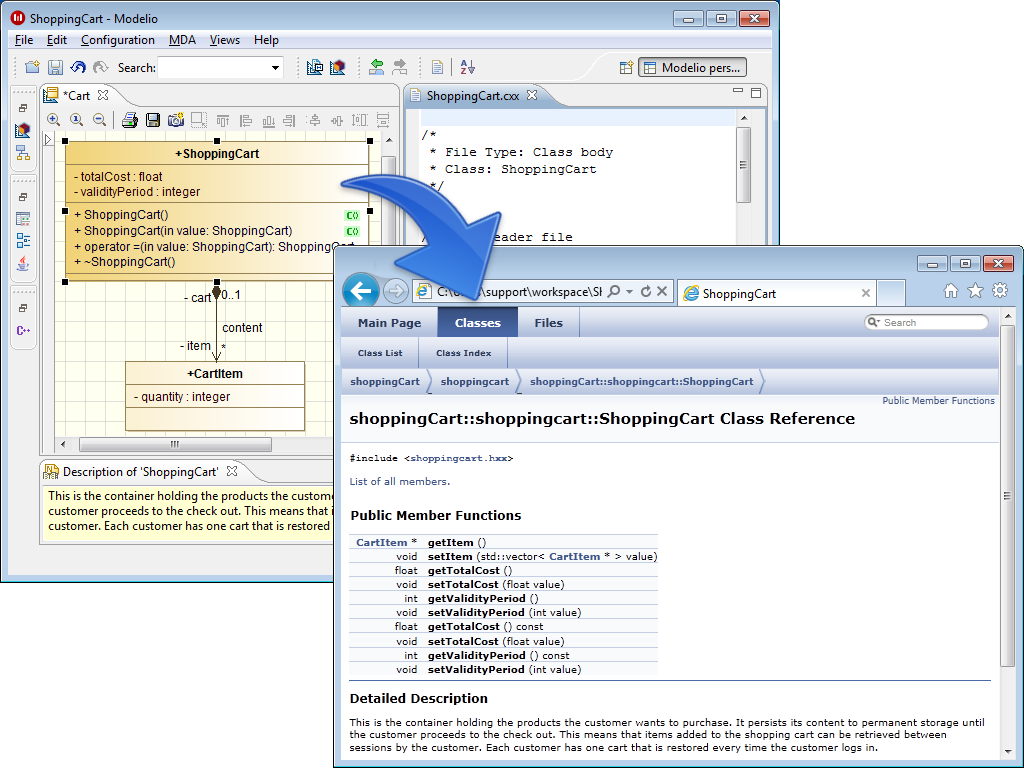Click the A-Z sort toolbar icon

click(467, 67)
